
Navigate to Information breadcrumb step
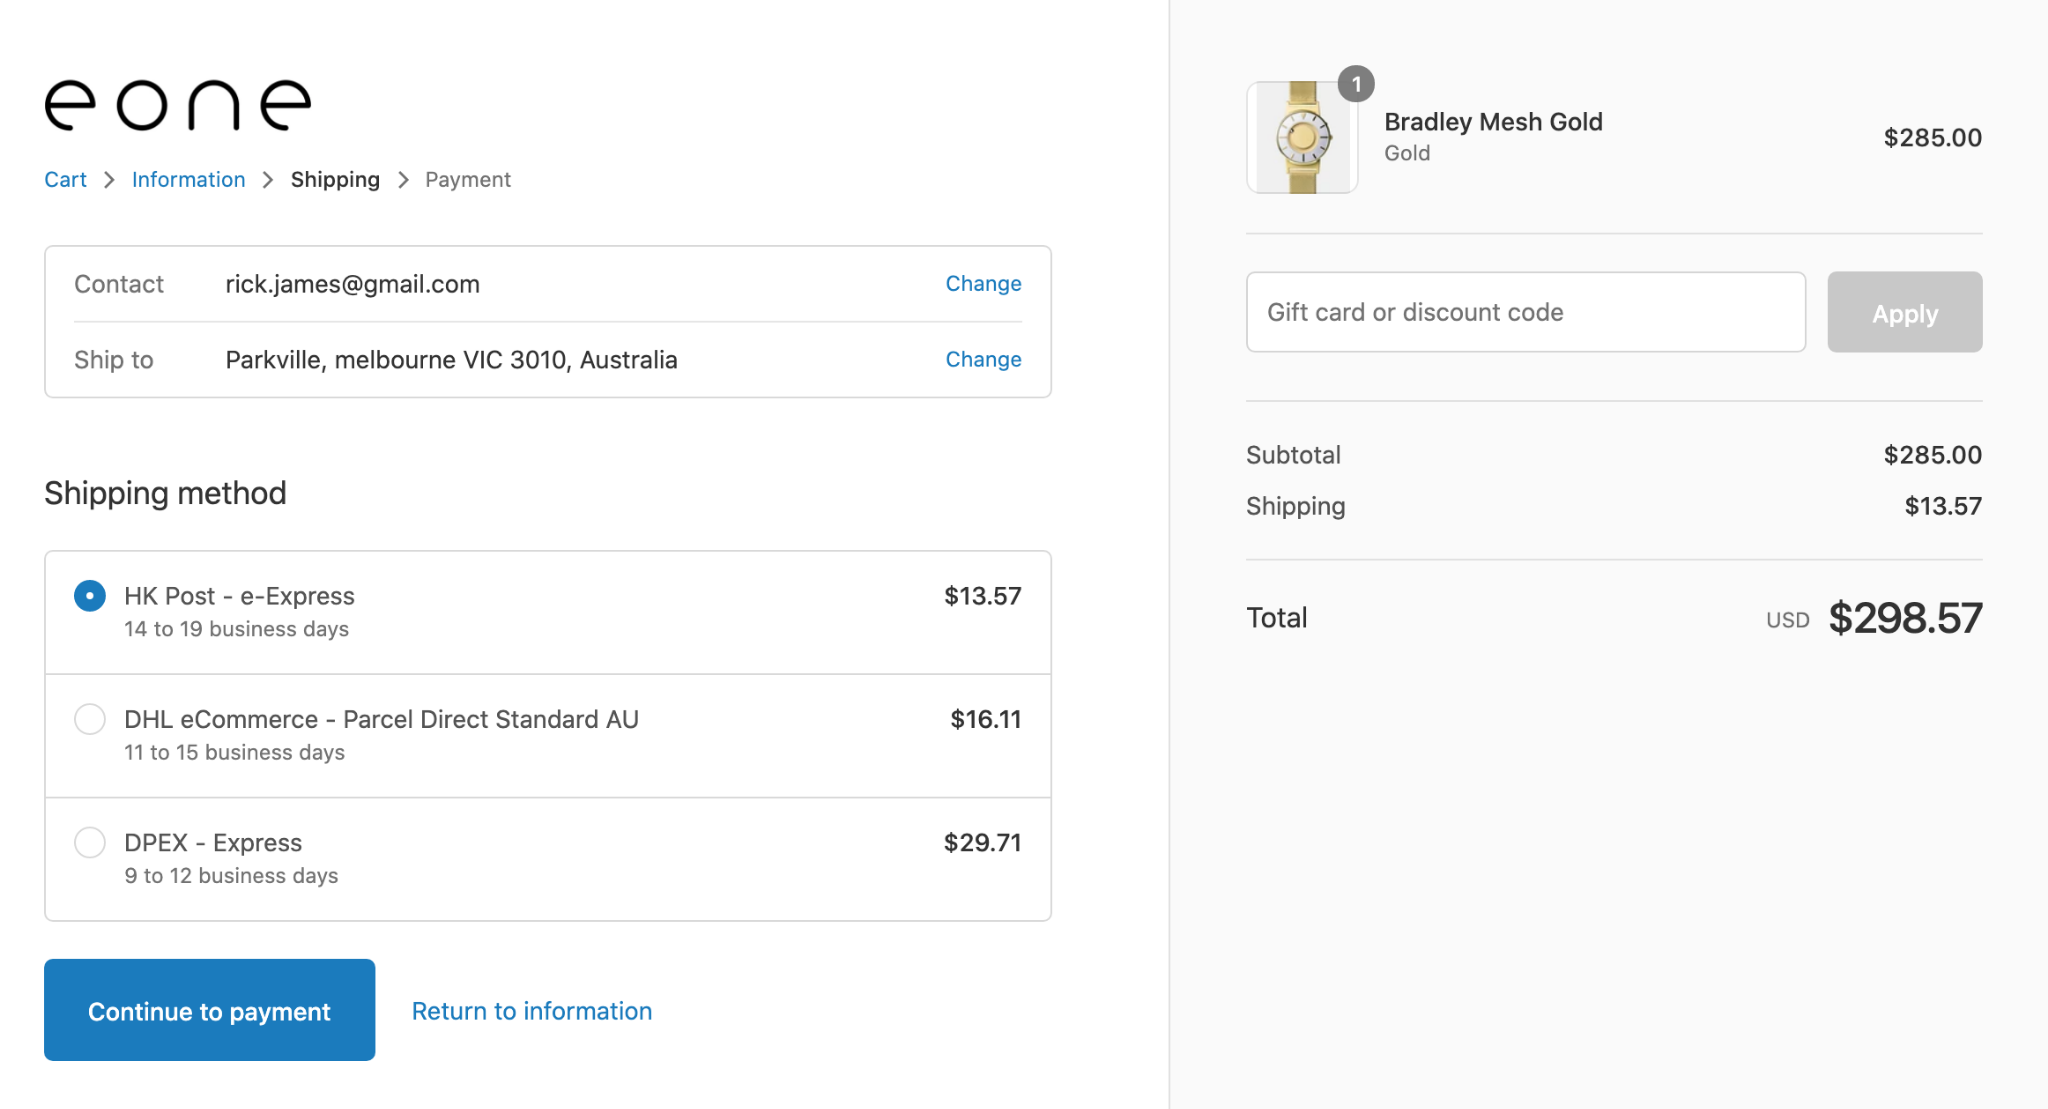188,180
